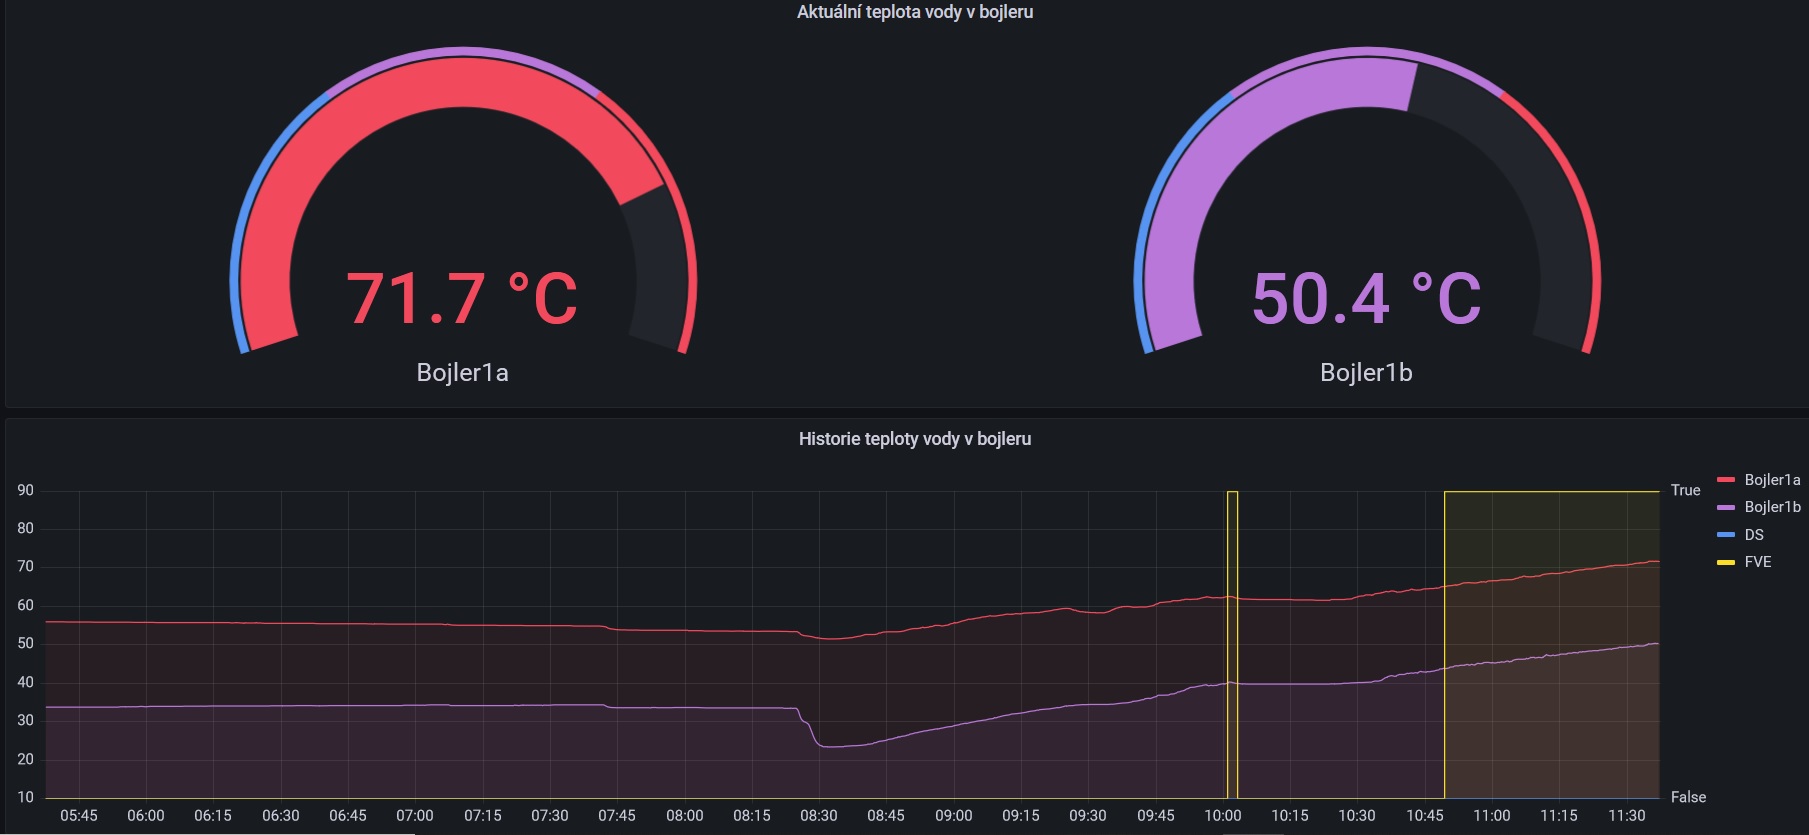The height and width of the screenshot is (835, 1809).
Task: Click the Bojler1a gauge label
Action: 462,373
